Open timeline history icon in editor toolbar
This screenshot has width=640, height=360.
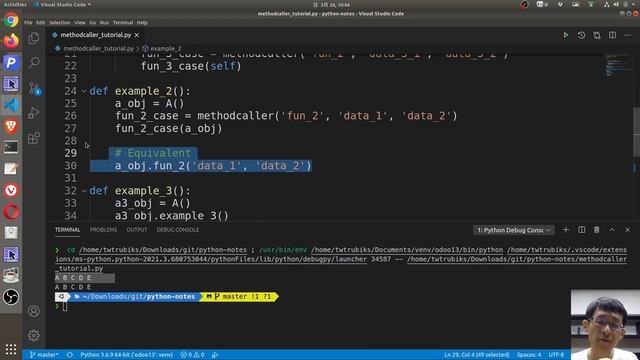pos(581,36)
